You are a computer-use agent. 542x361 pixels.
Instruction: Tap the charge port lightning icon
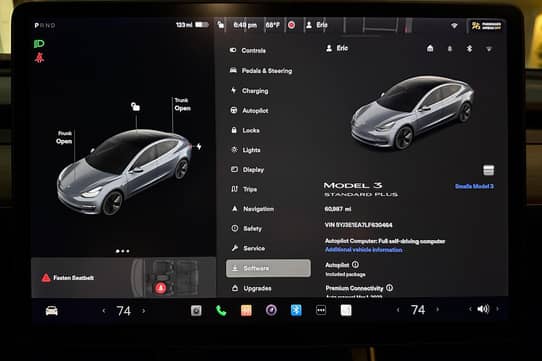tap(199, 147)
